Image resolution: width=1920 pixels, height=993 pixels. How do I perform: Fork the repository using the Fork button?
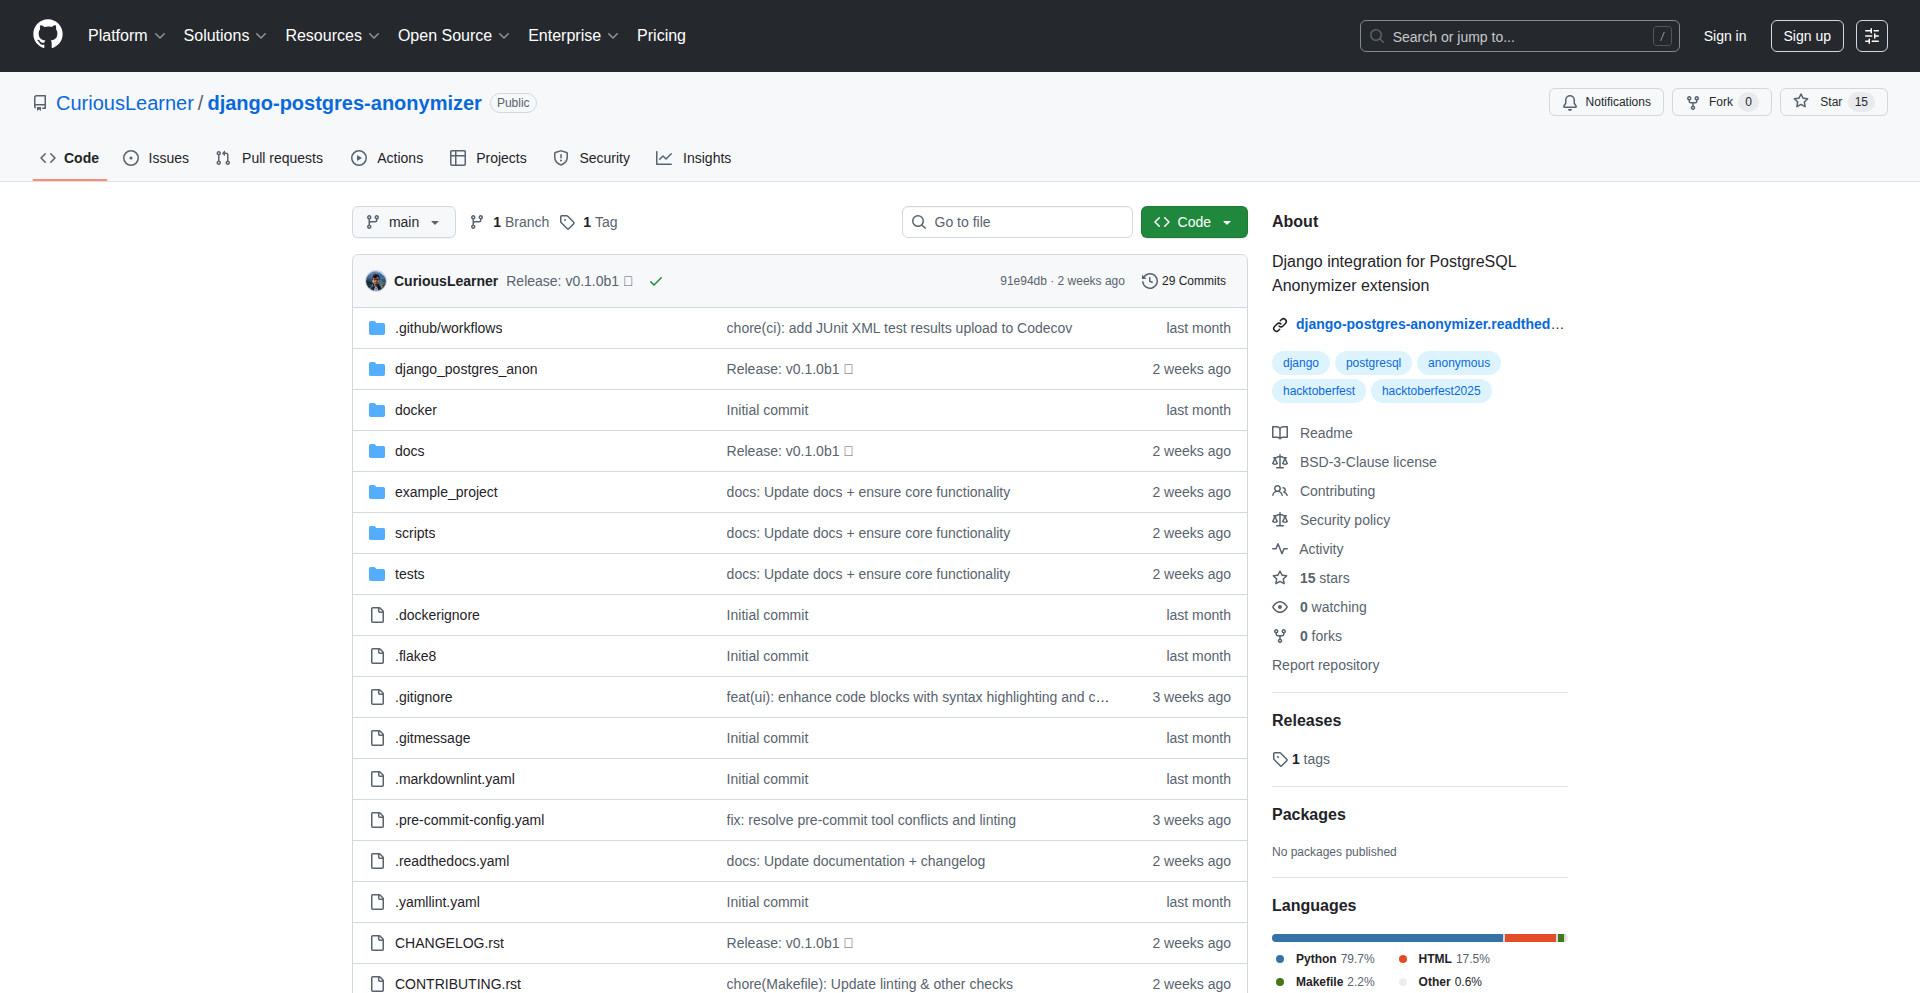click(x=1720, y=102)
